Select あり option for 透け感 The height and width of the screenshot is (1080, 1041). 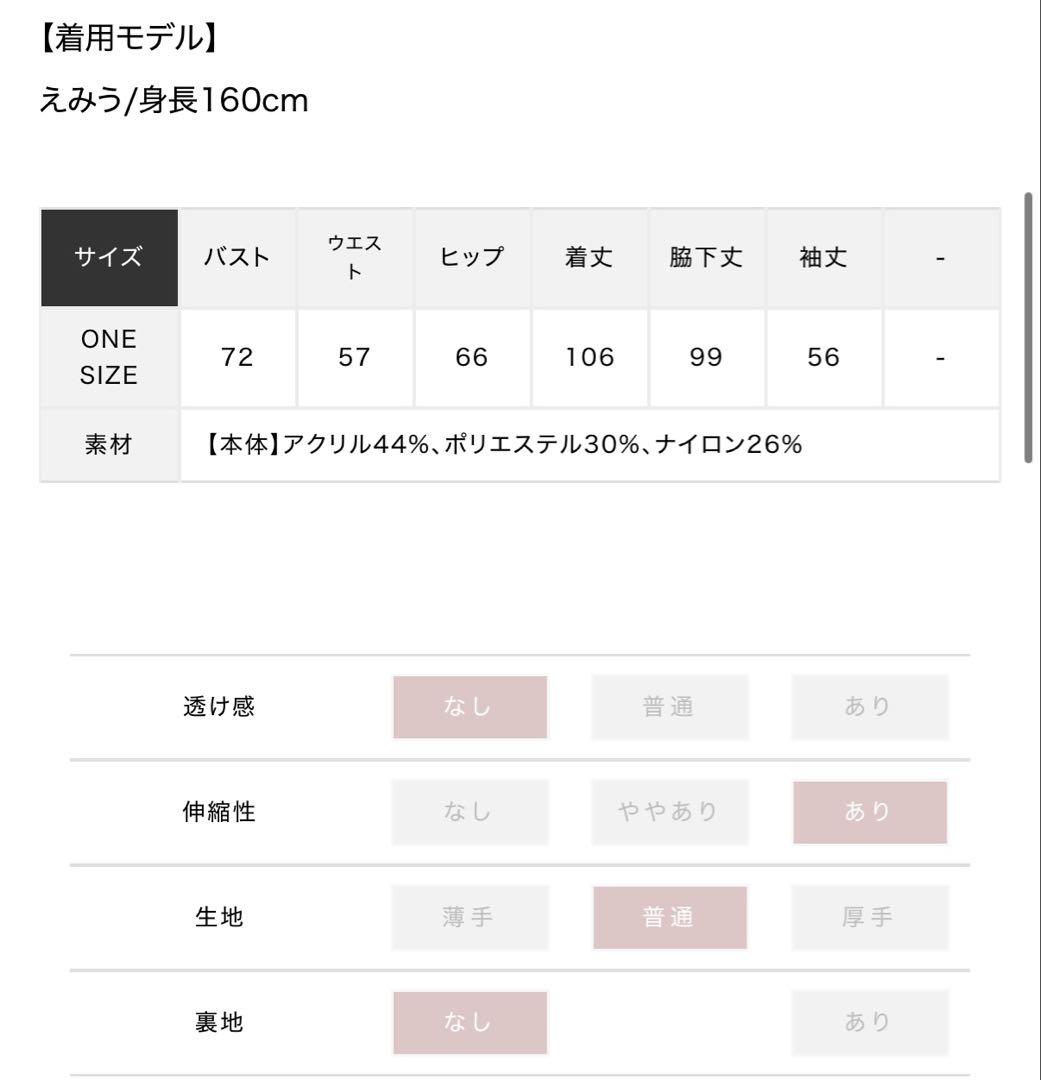click(870, 707)
